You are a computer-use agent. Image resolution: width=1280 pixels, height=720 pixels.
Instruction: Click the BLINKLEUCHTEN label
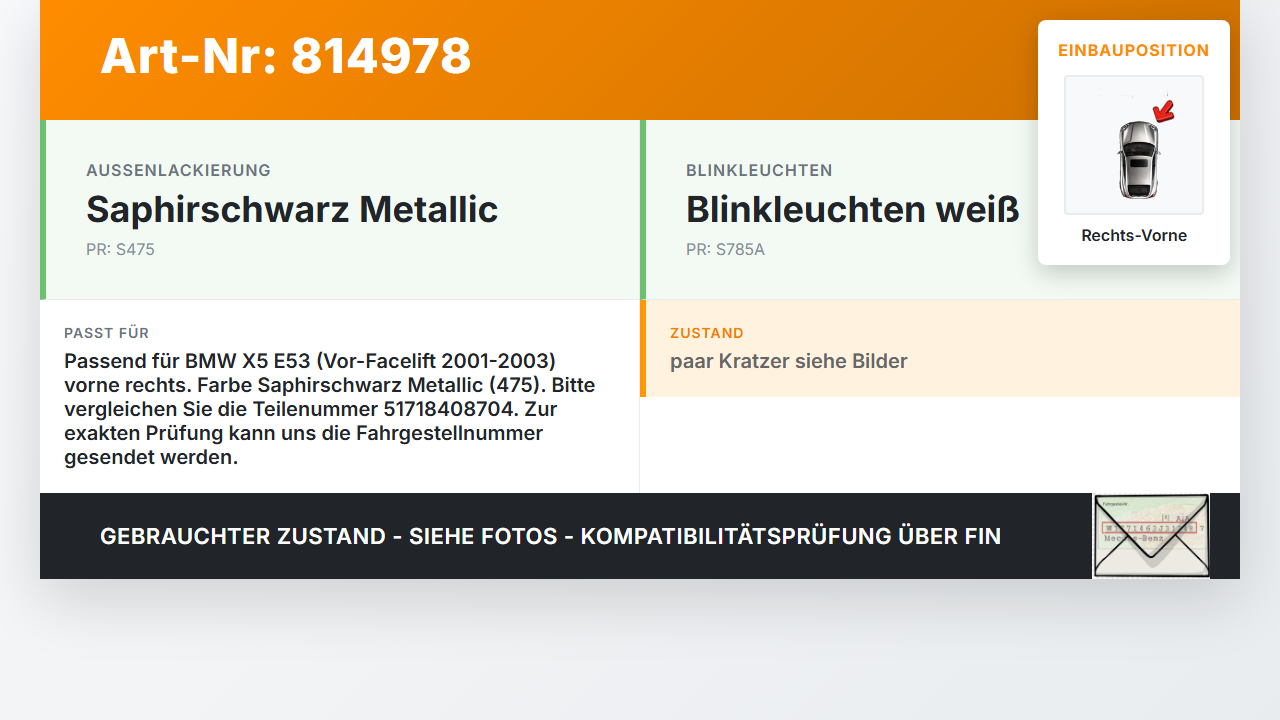point(759,171)
